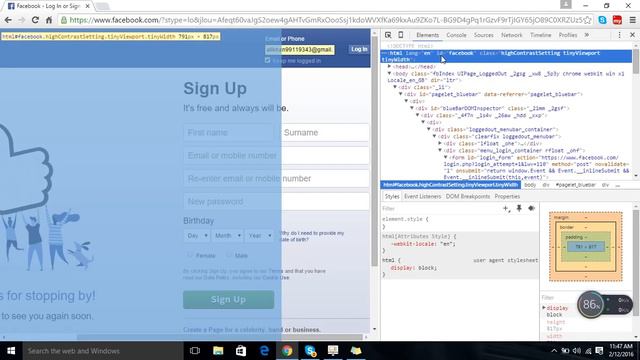The height and width of the screenshot is (360, 640).
Task: Select the body breadcrumb in DevTools
Action: (530, 185)
